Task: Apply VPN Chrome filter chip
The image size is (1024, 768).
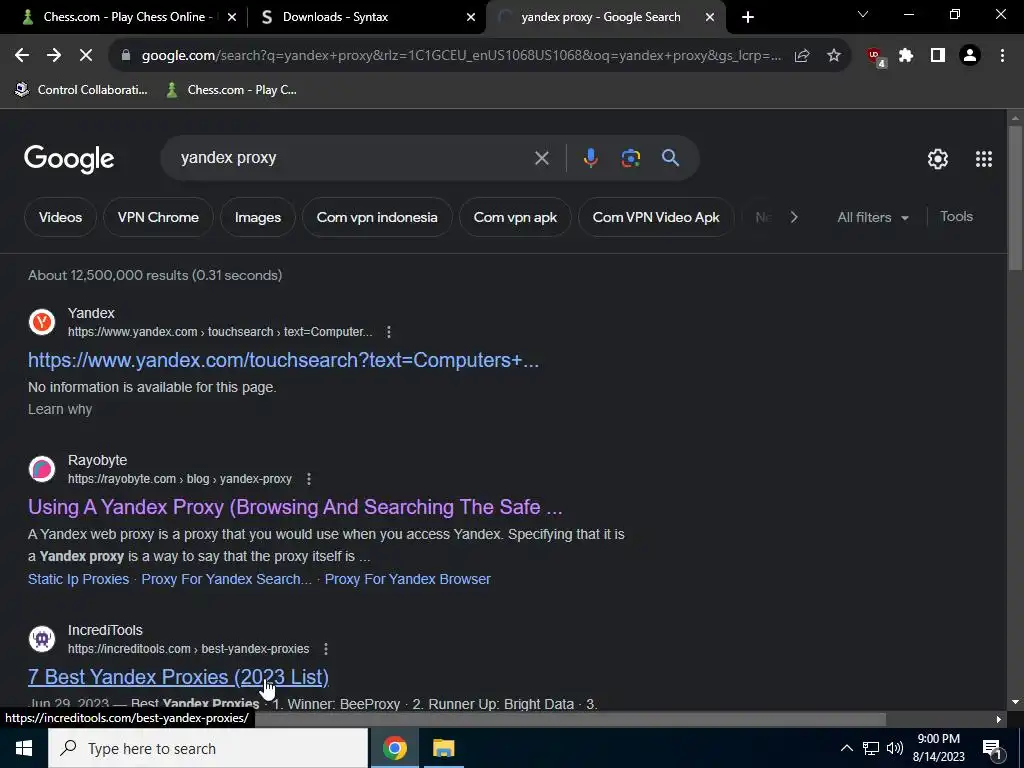Action: [158, 217]
